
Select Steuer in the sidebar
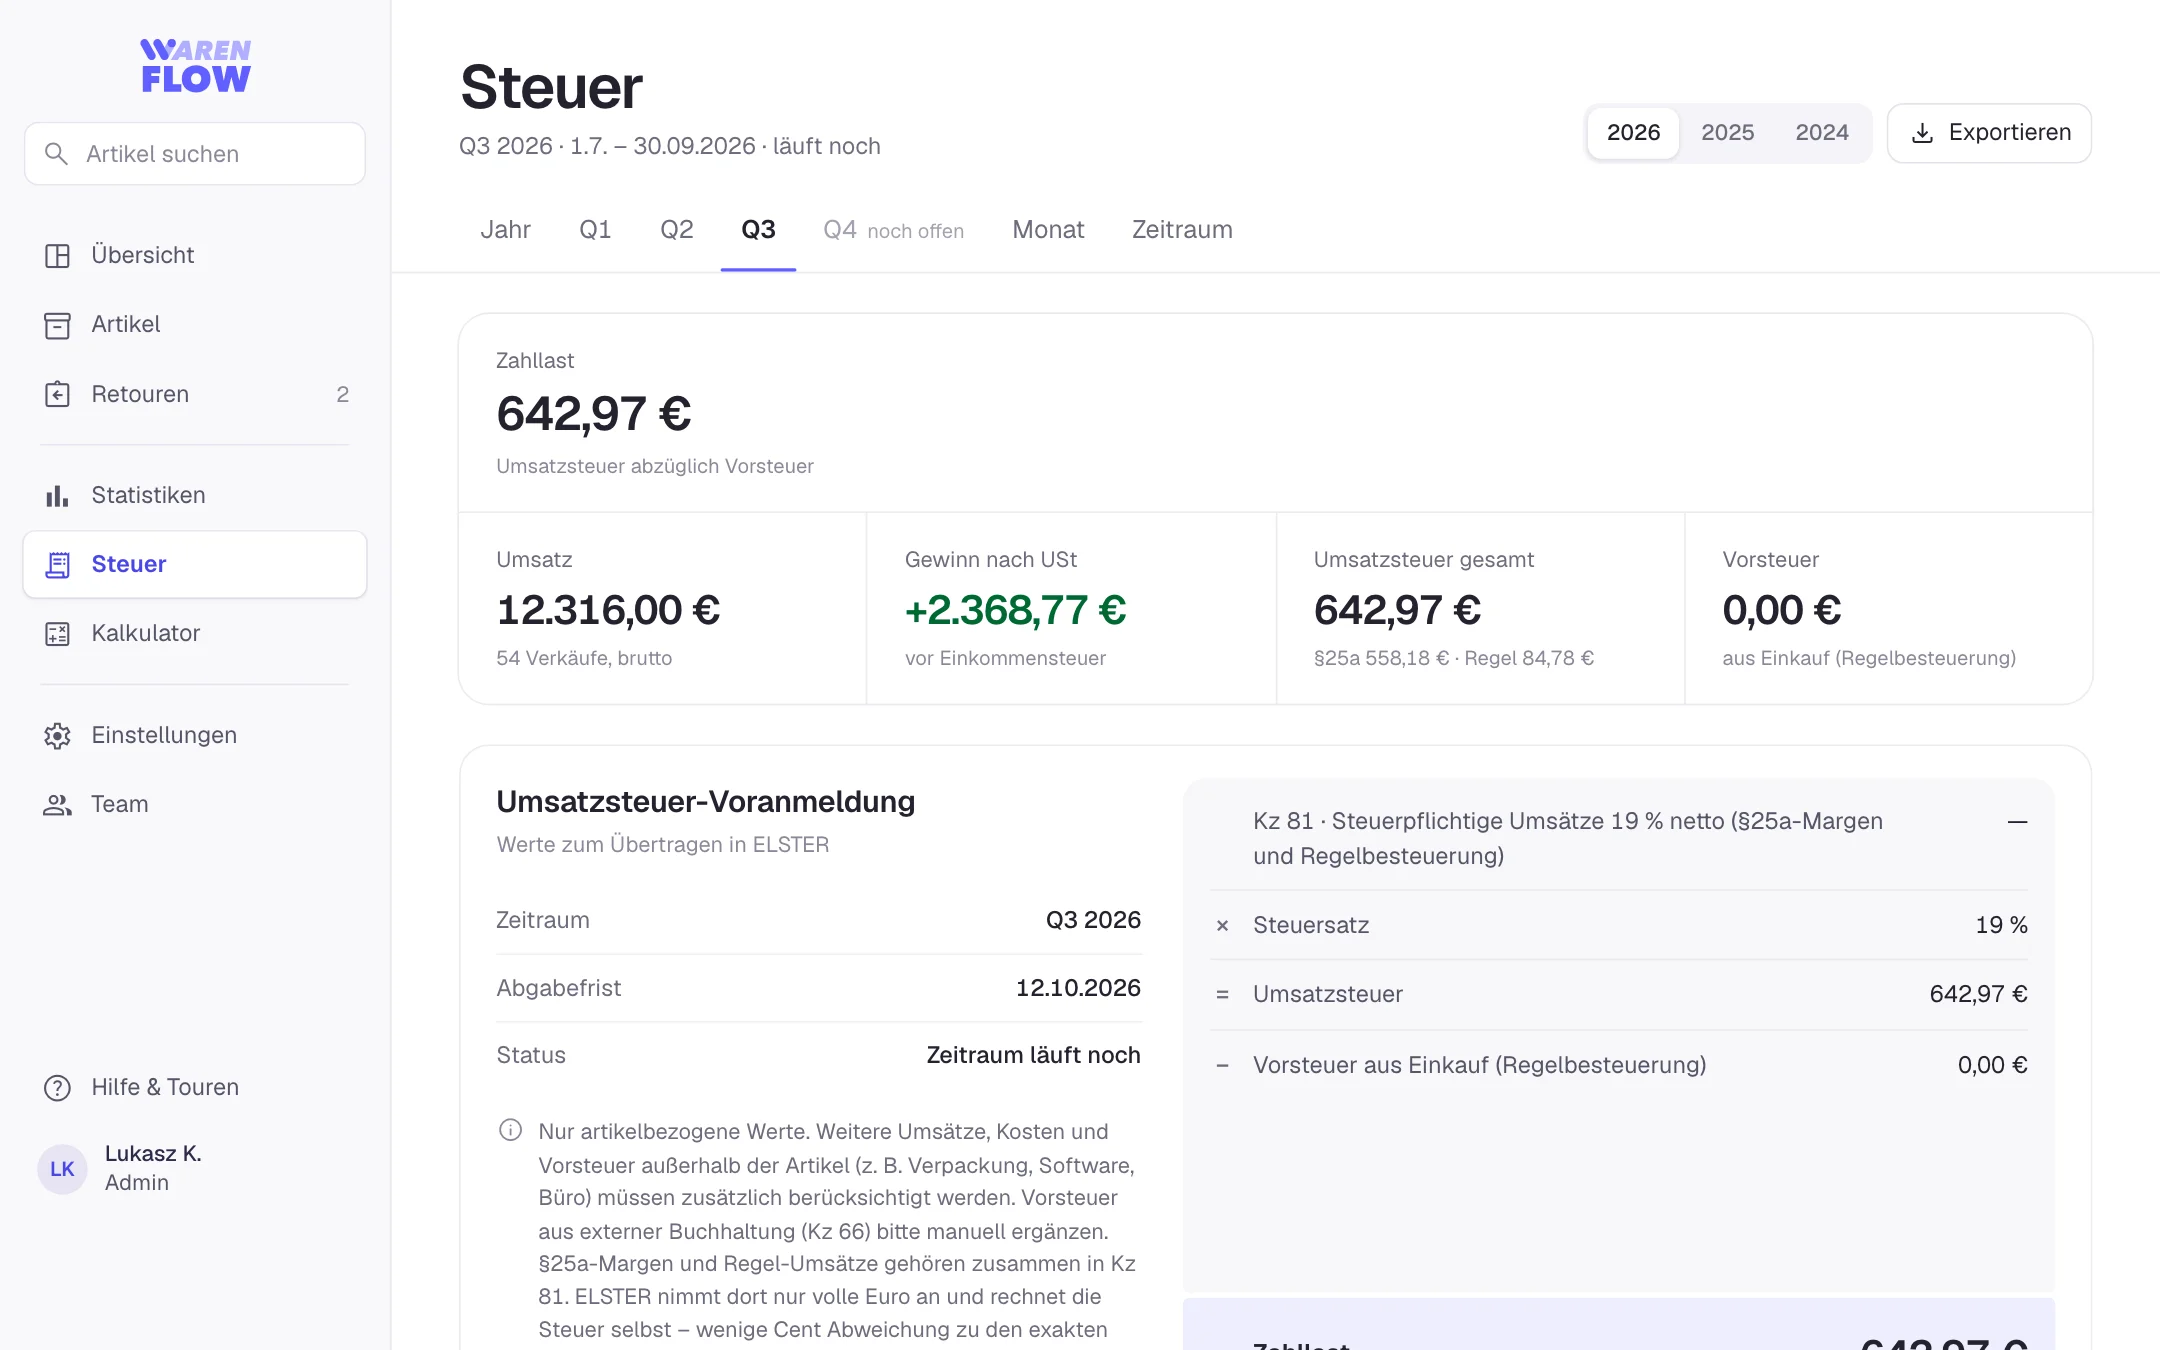(195, 565)
